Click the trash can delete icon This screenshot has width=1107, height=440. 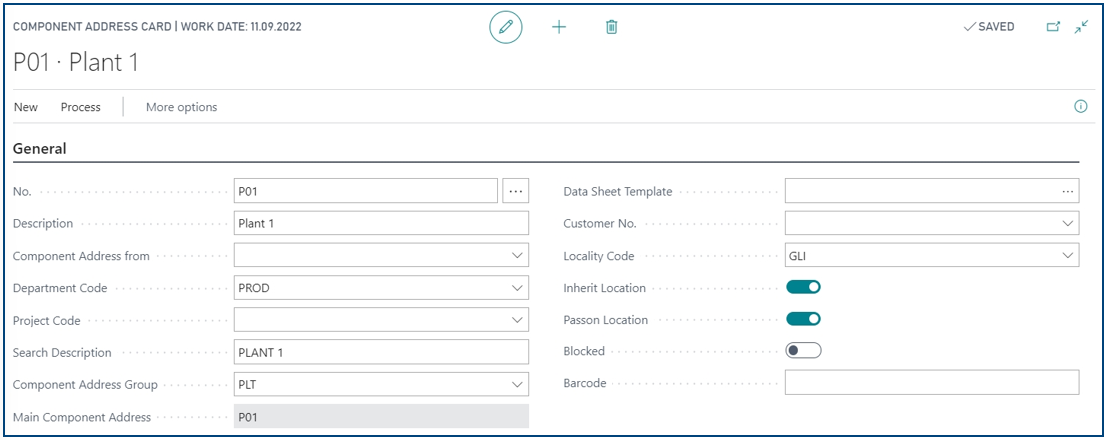coord(611,28)
